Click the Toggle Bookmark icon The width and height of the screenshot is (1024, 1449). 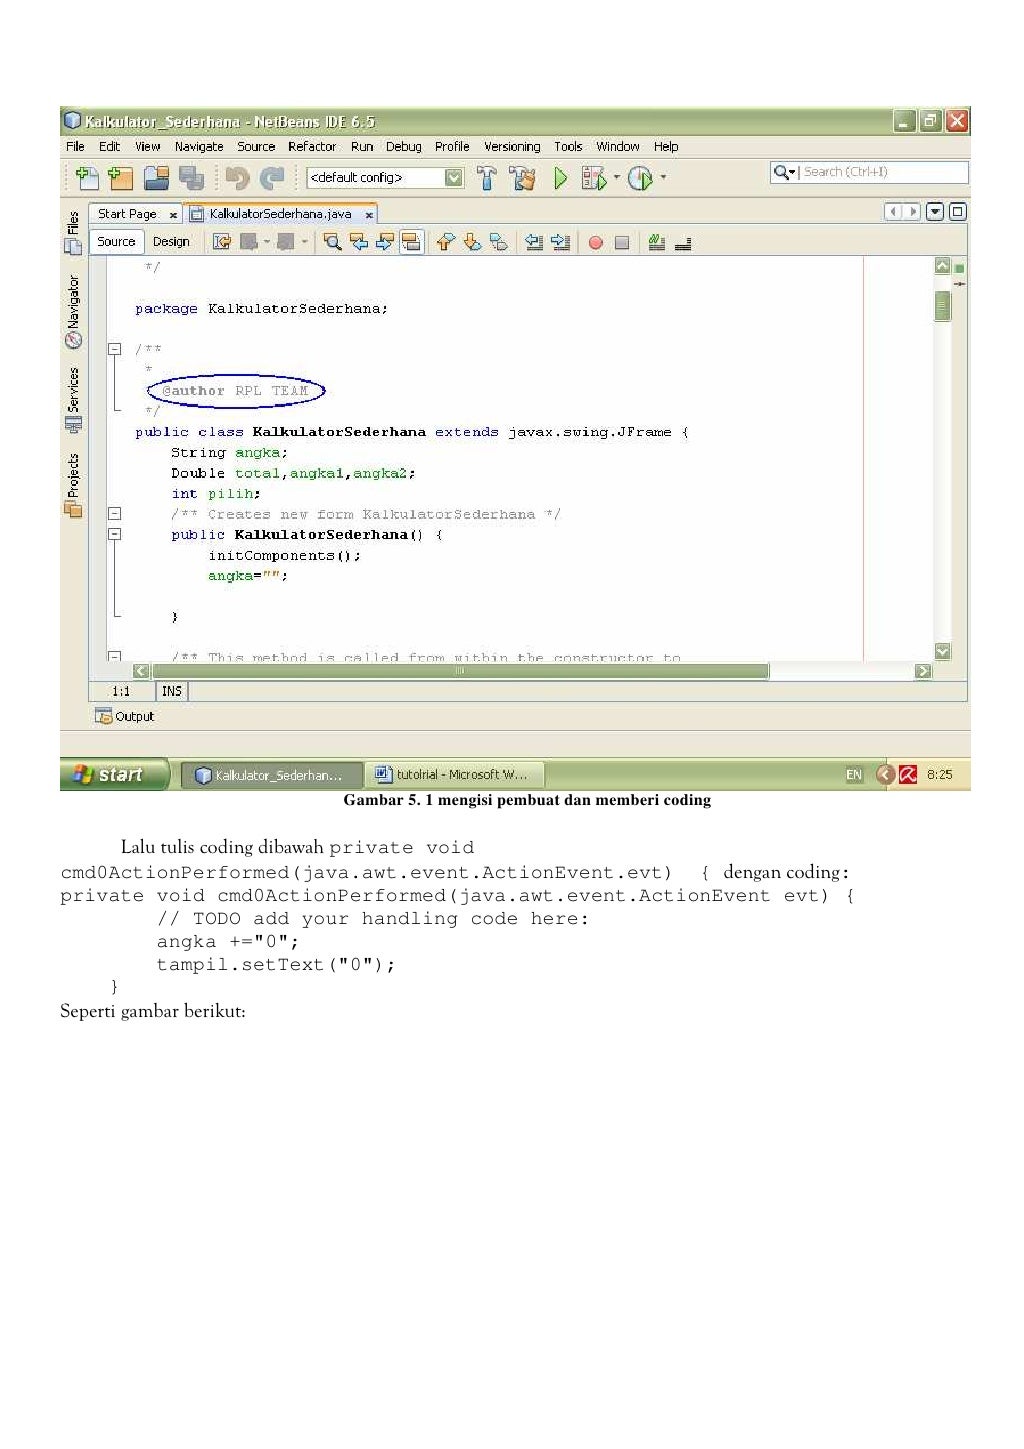(x=498, y=242)
